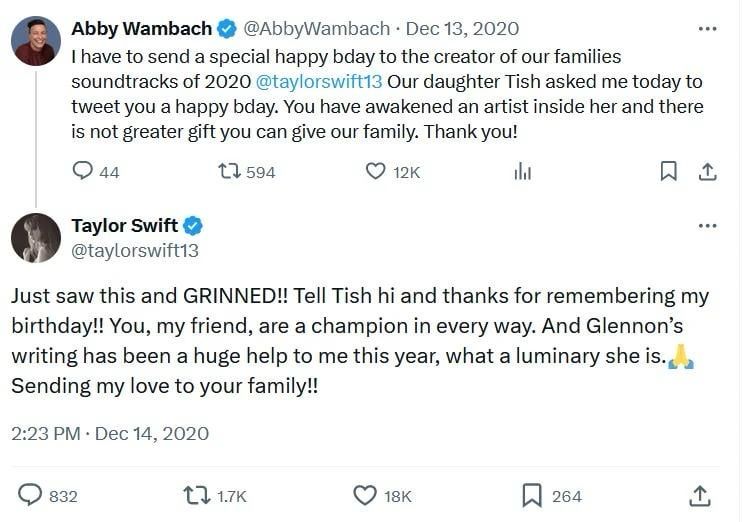
Task: Reply to Taylor Swift's tweet
Action: pyautogui.click(x=32, y=495)
